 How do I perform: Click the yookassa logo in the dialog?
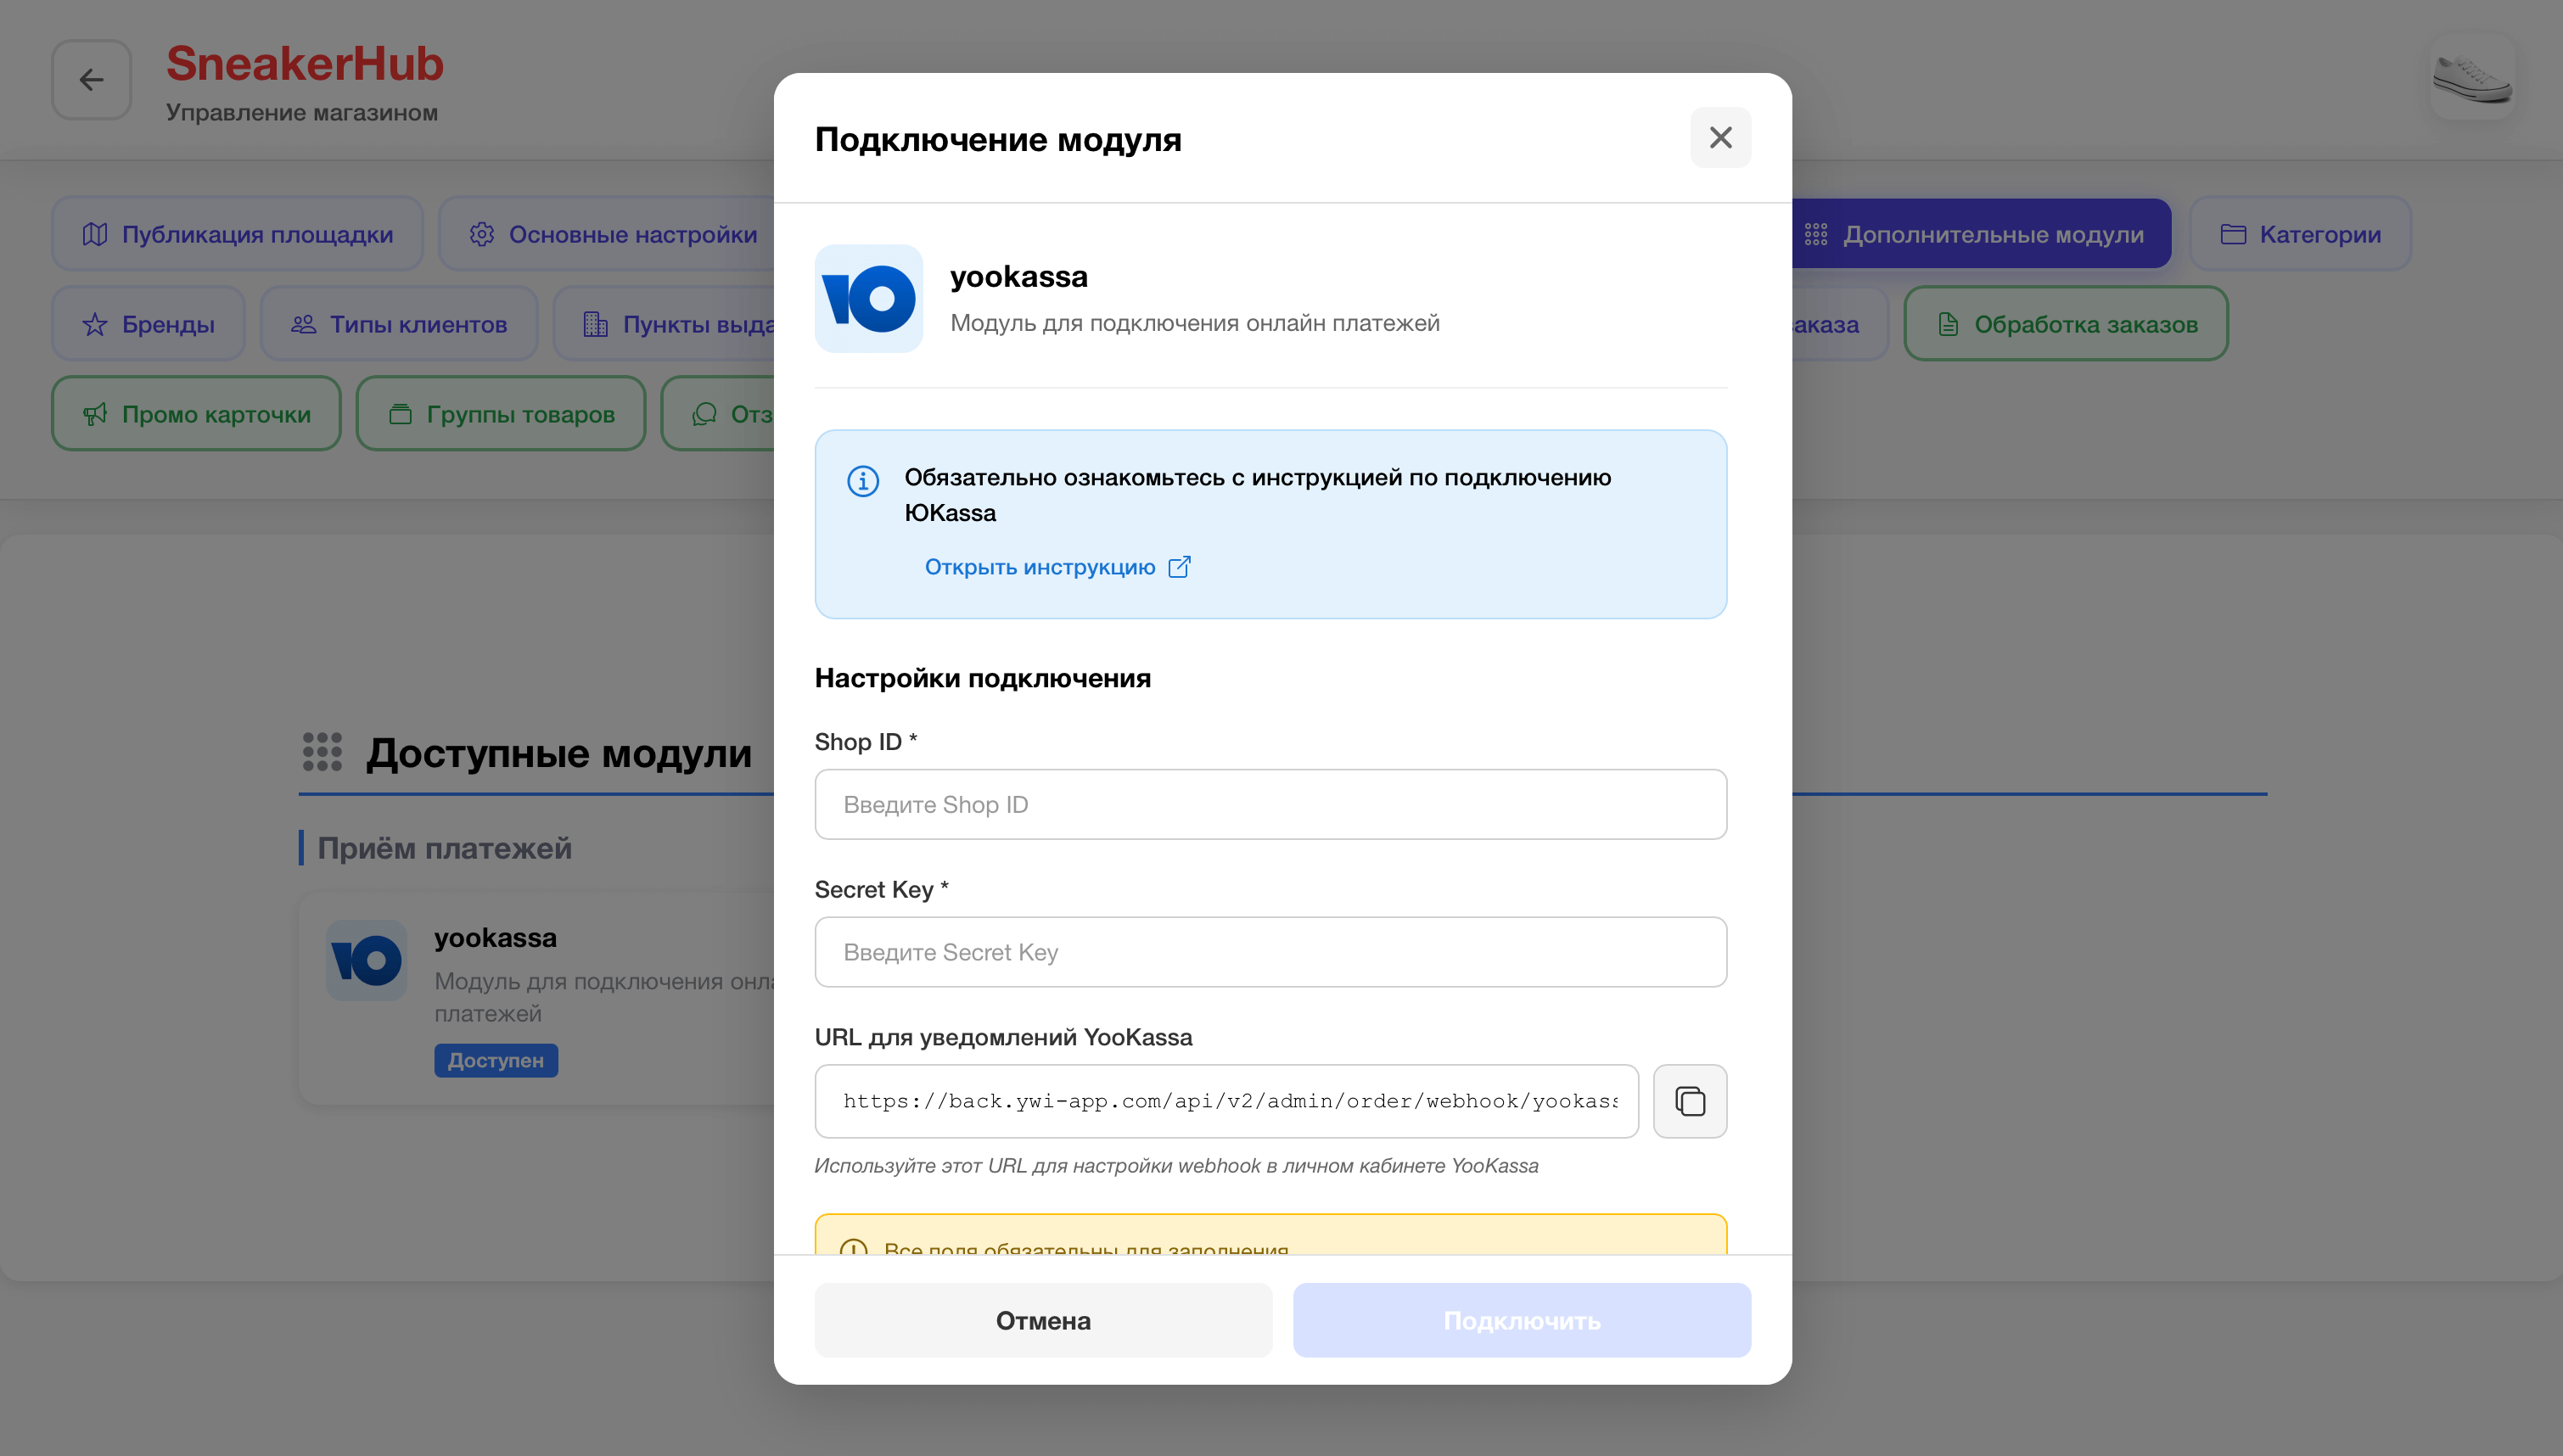[868, 298]
